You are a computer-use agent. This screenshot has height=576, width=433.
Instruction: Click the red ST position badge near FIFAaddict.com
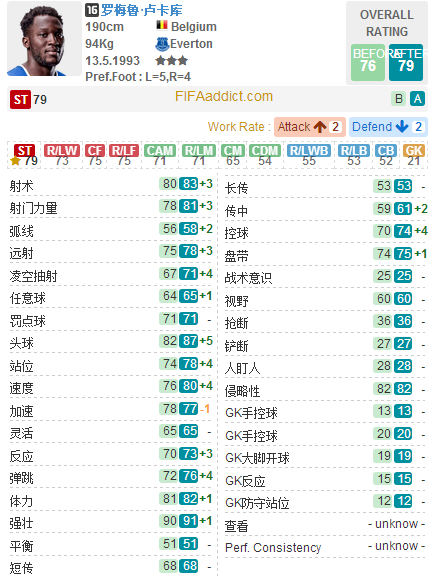(20, 100)
